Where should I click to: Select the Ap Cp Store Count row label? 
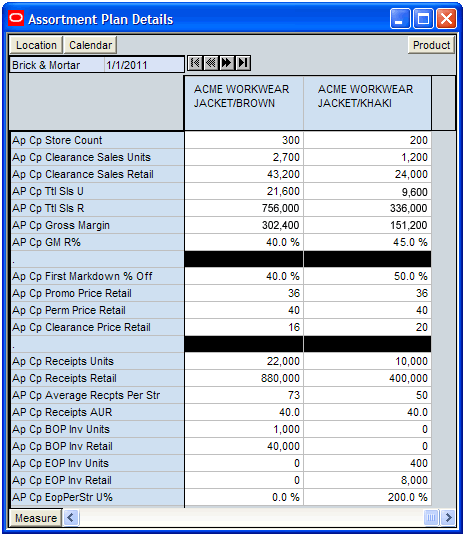click(x=97, y=140)
